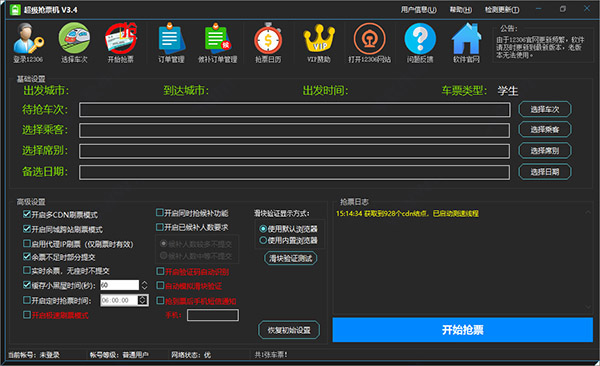
Task: Select 使用内置浏览器 radio button
Action: (x=263, y=240)
